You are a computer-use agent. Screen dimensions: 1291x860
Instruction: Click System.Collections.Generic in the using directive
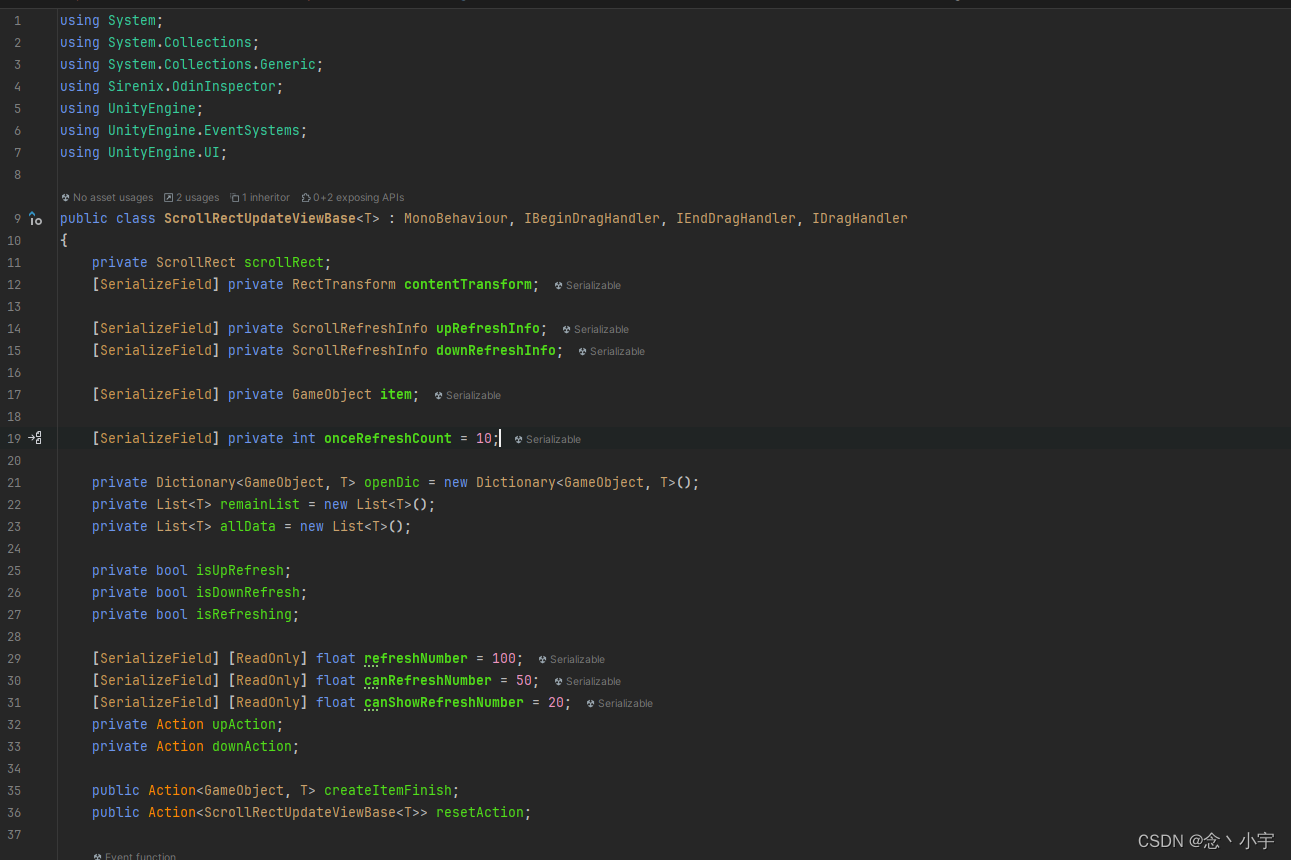[x=212, y=65]
